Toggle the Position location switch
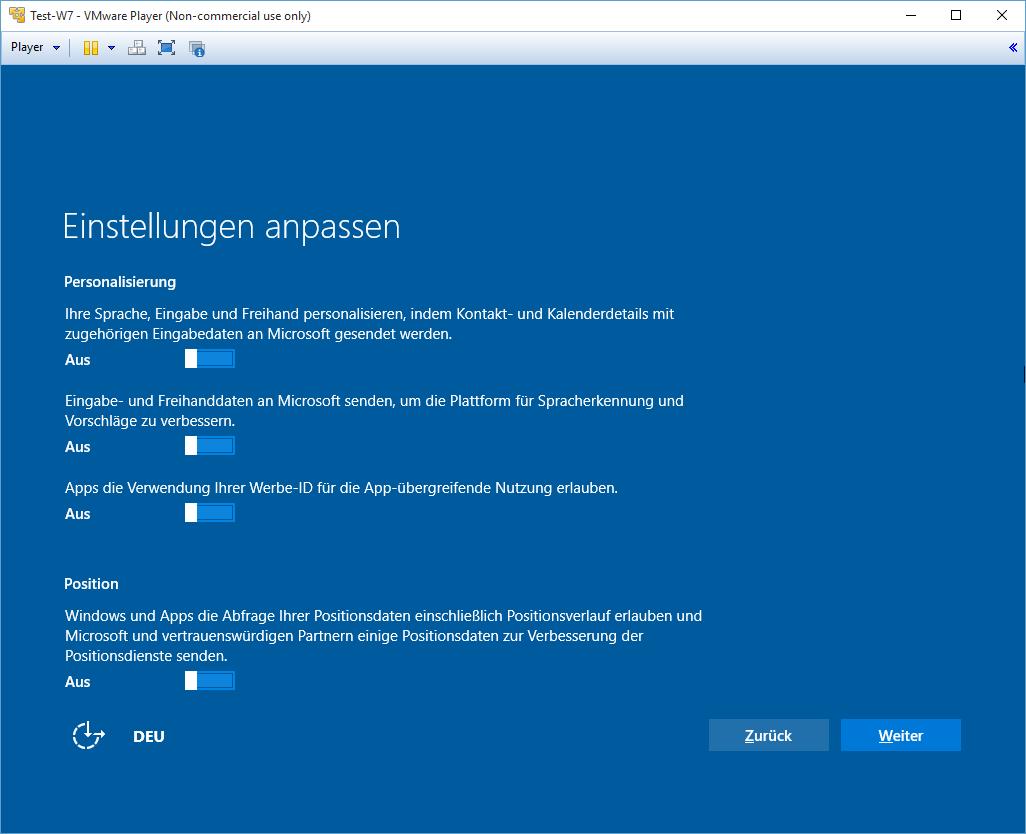Screen dimensions: 1026x834 point(209,680)
